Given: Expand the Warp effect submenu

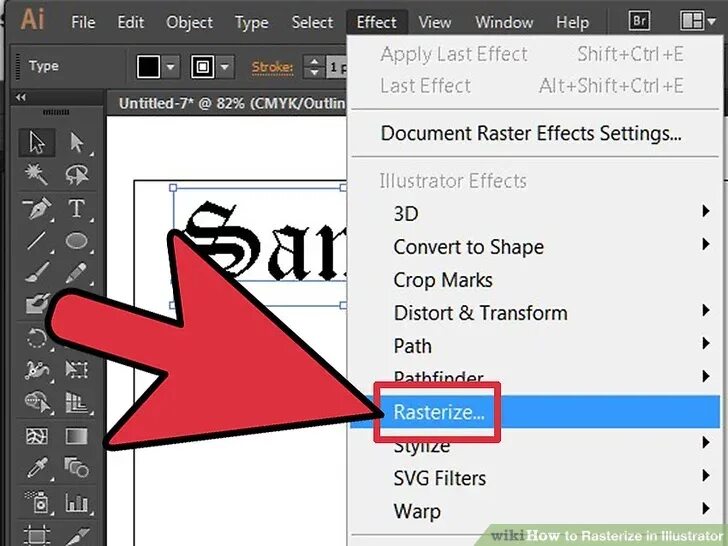Looking at the screenshot, I should point(535,511).
